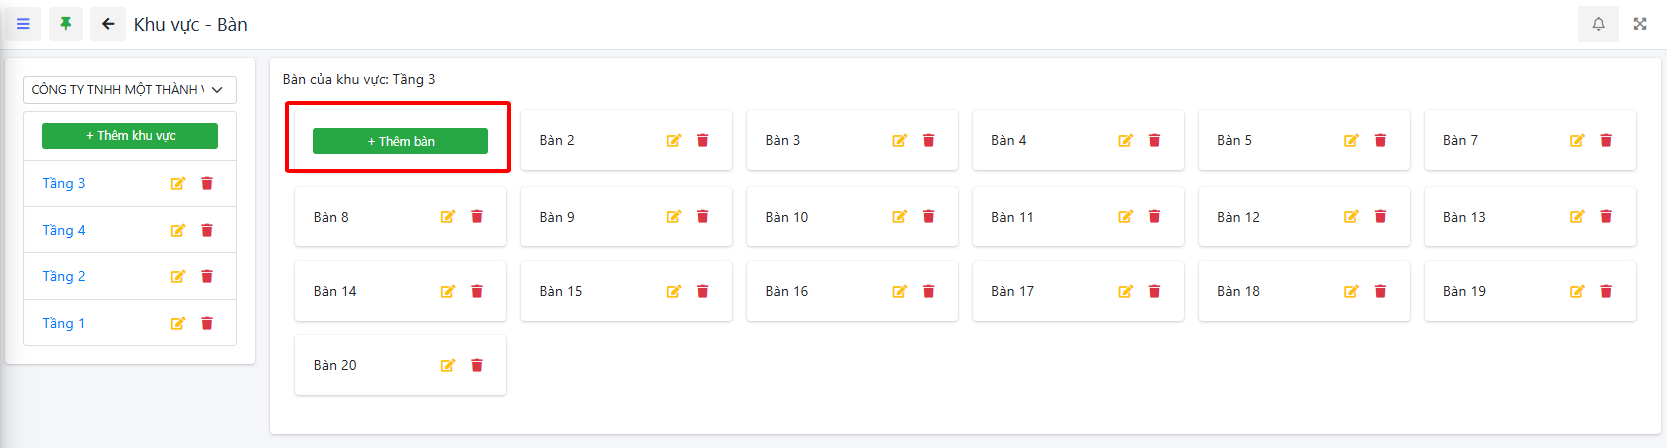Viewport: 1667px width, 448px height.
Task: Select the Tầng 1 area
Action: click(x=64, y=324)
